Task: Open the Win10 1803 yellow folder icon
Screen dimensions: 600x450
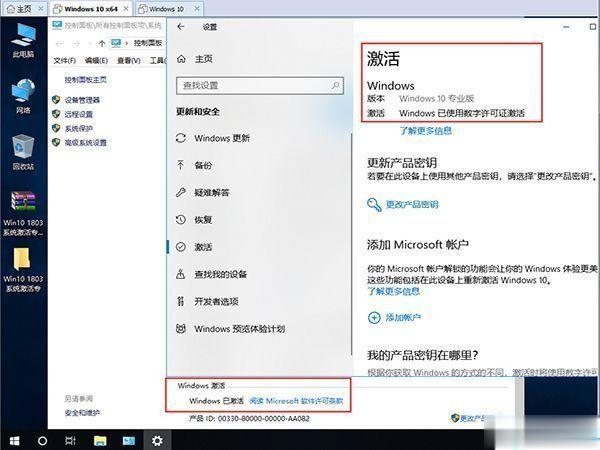Action: tap(23, 270)
